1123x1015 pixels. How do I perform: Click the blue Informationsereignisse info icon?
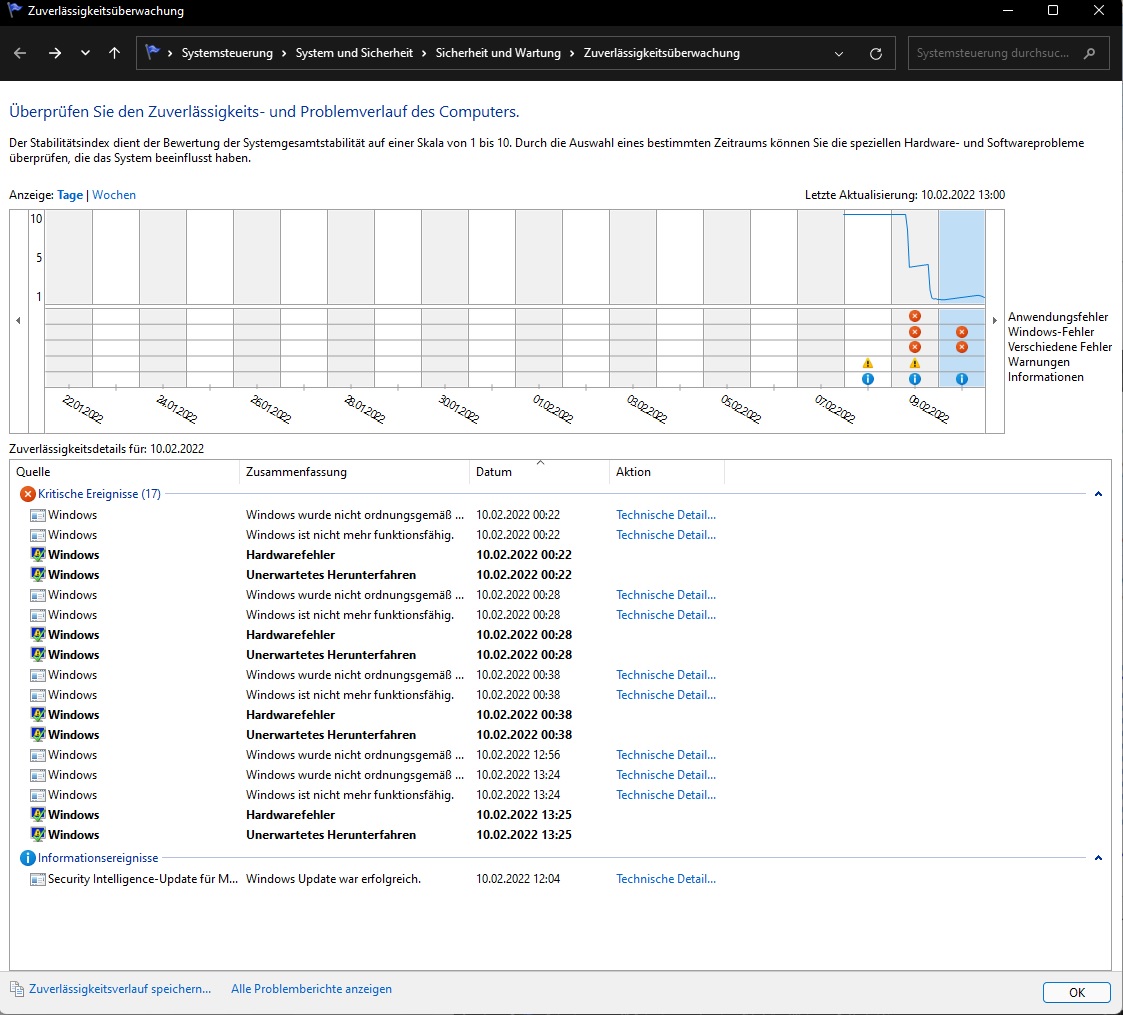click(28, 858)
